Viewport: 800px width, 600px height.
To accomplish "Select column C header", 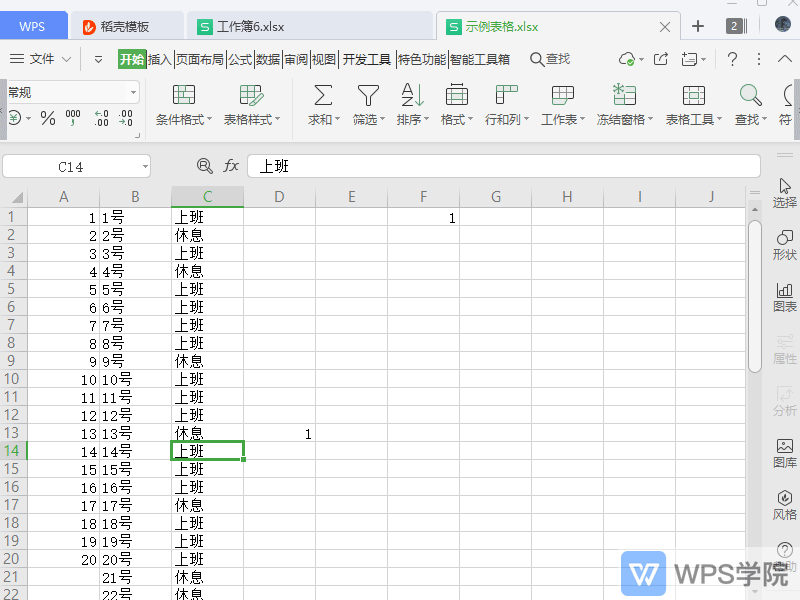I will tap(207, 196).
